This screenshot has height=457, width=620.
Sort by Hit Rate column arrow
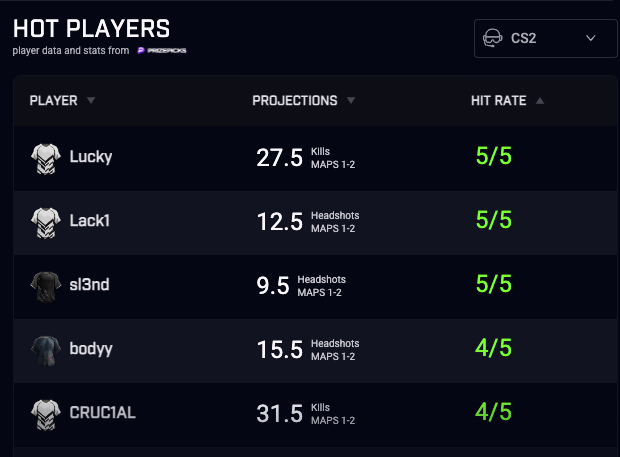[x=540, y=100]
